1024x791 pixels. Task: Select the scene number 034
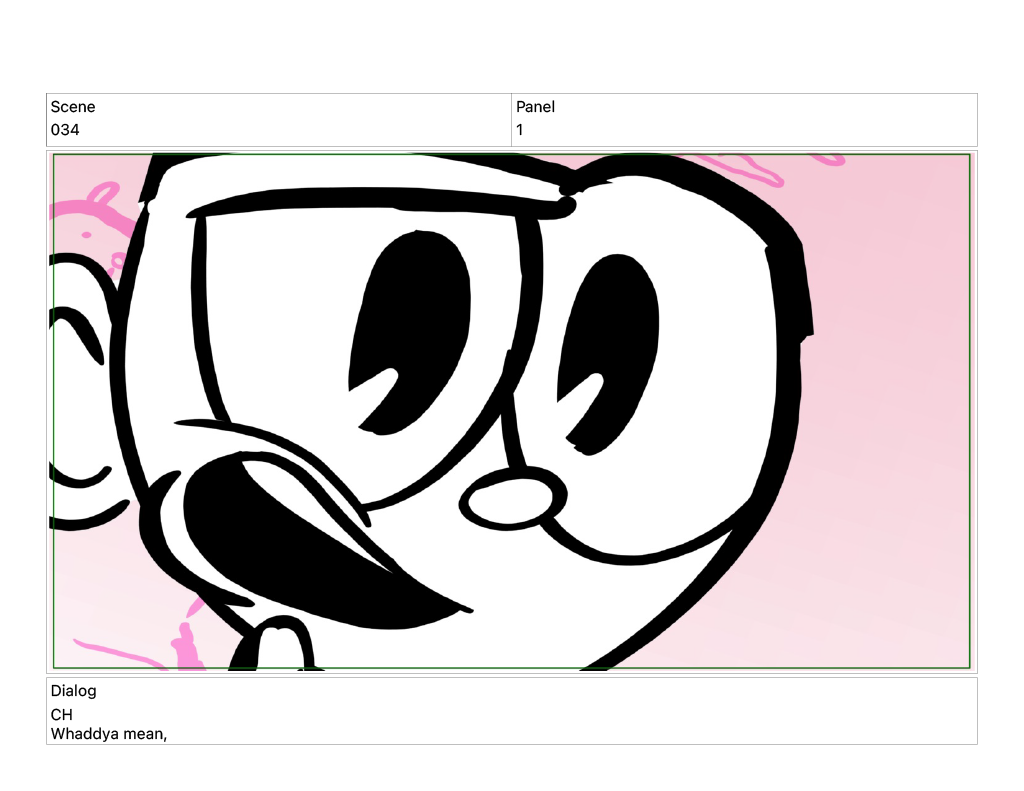tap(65, 130)
